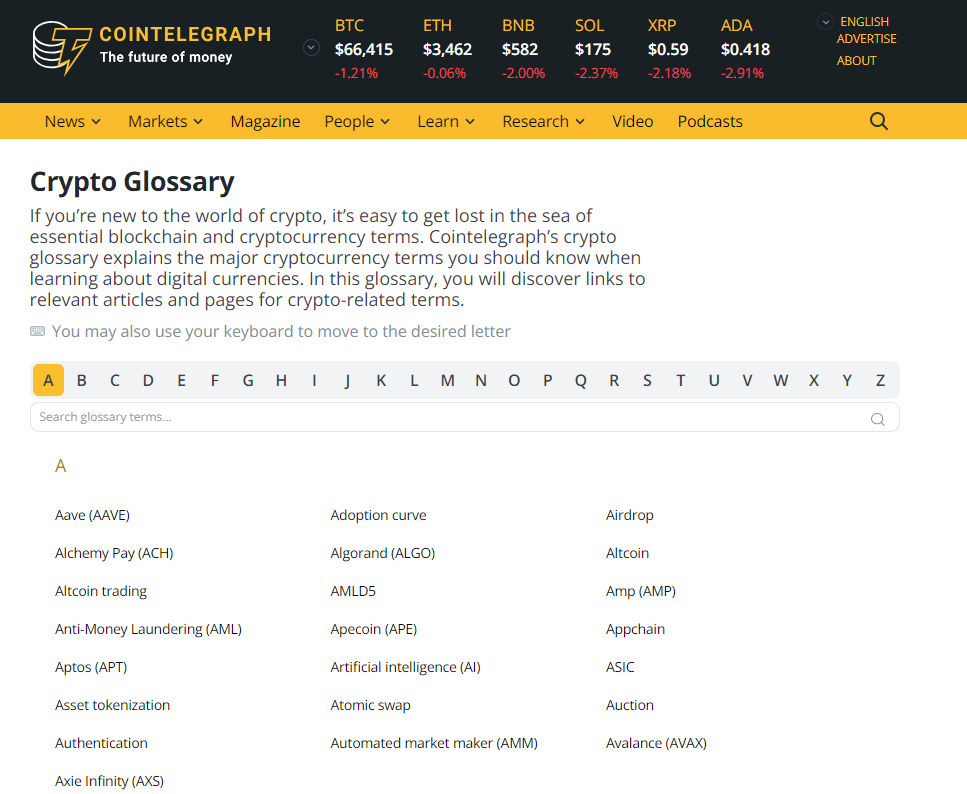The height and width of the screenshot is (794, 967).
Task: Open the BTC price ticker
Action: tap(363, 49)
